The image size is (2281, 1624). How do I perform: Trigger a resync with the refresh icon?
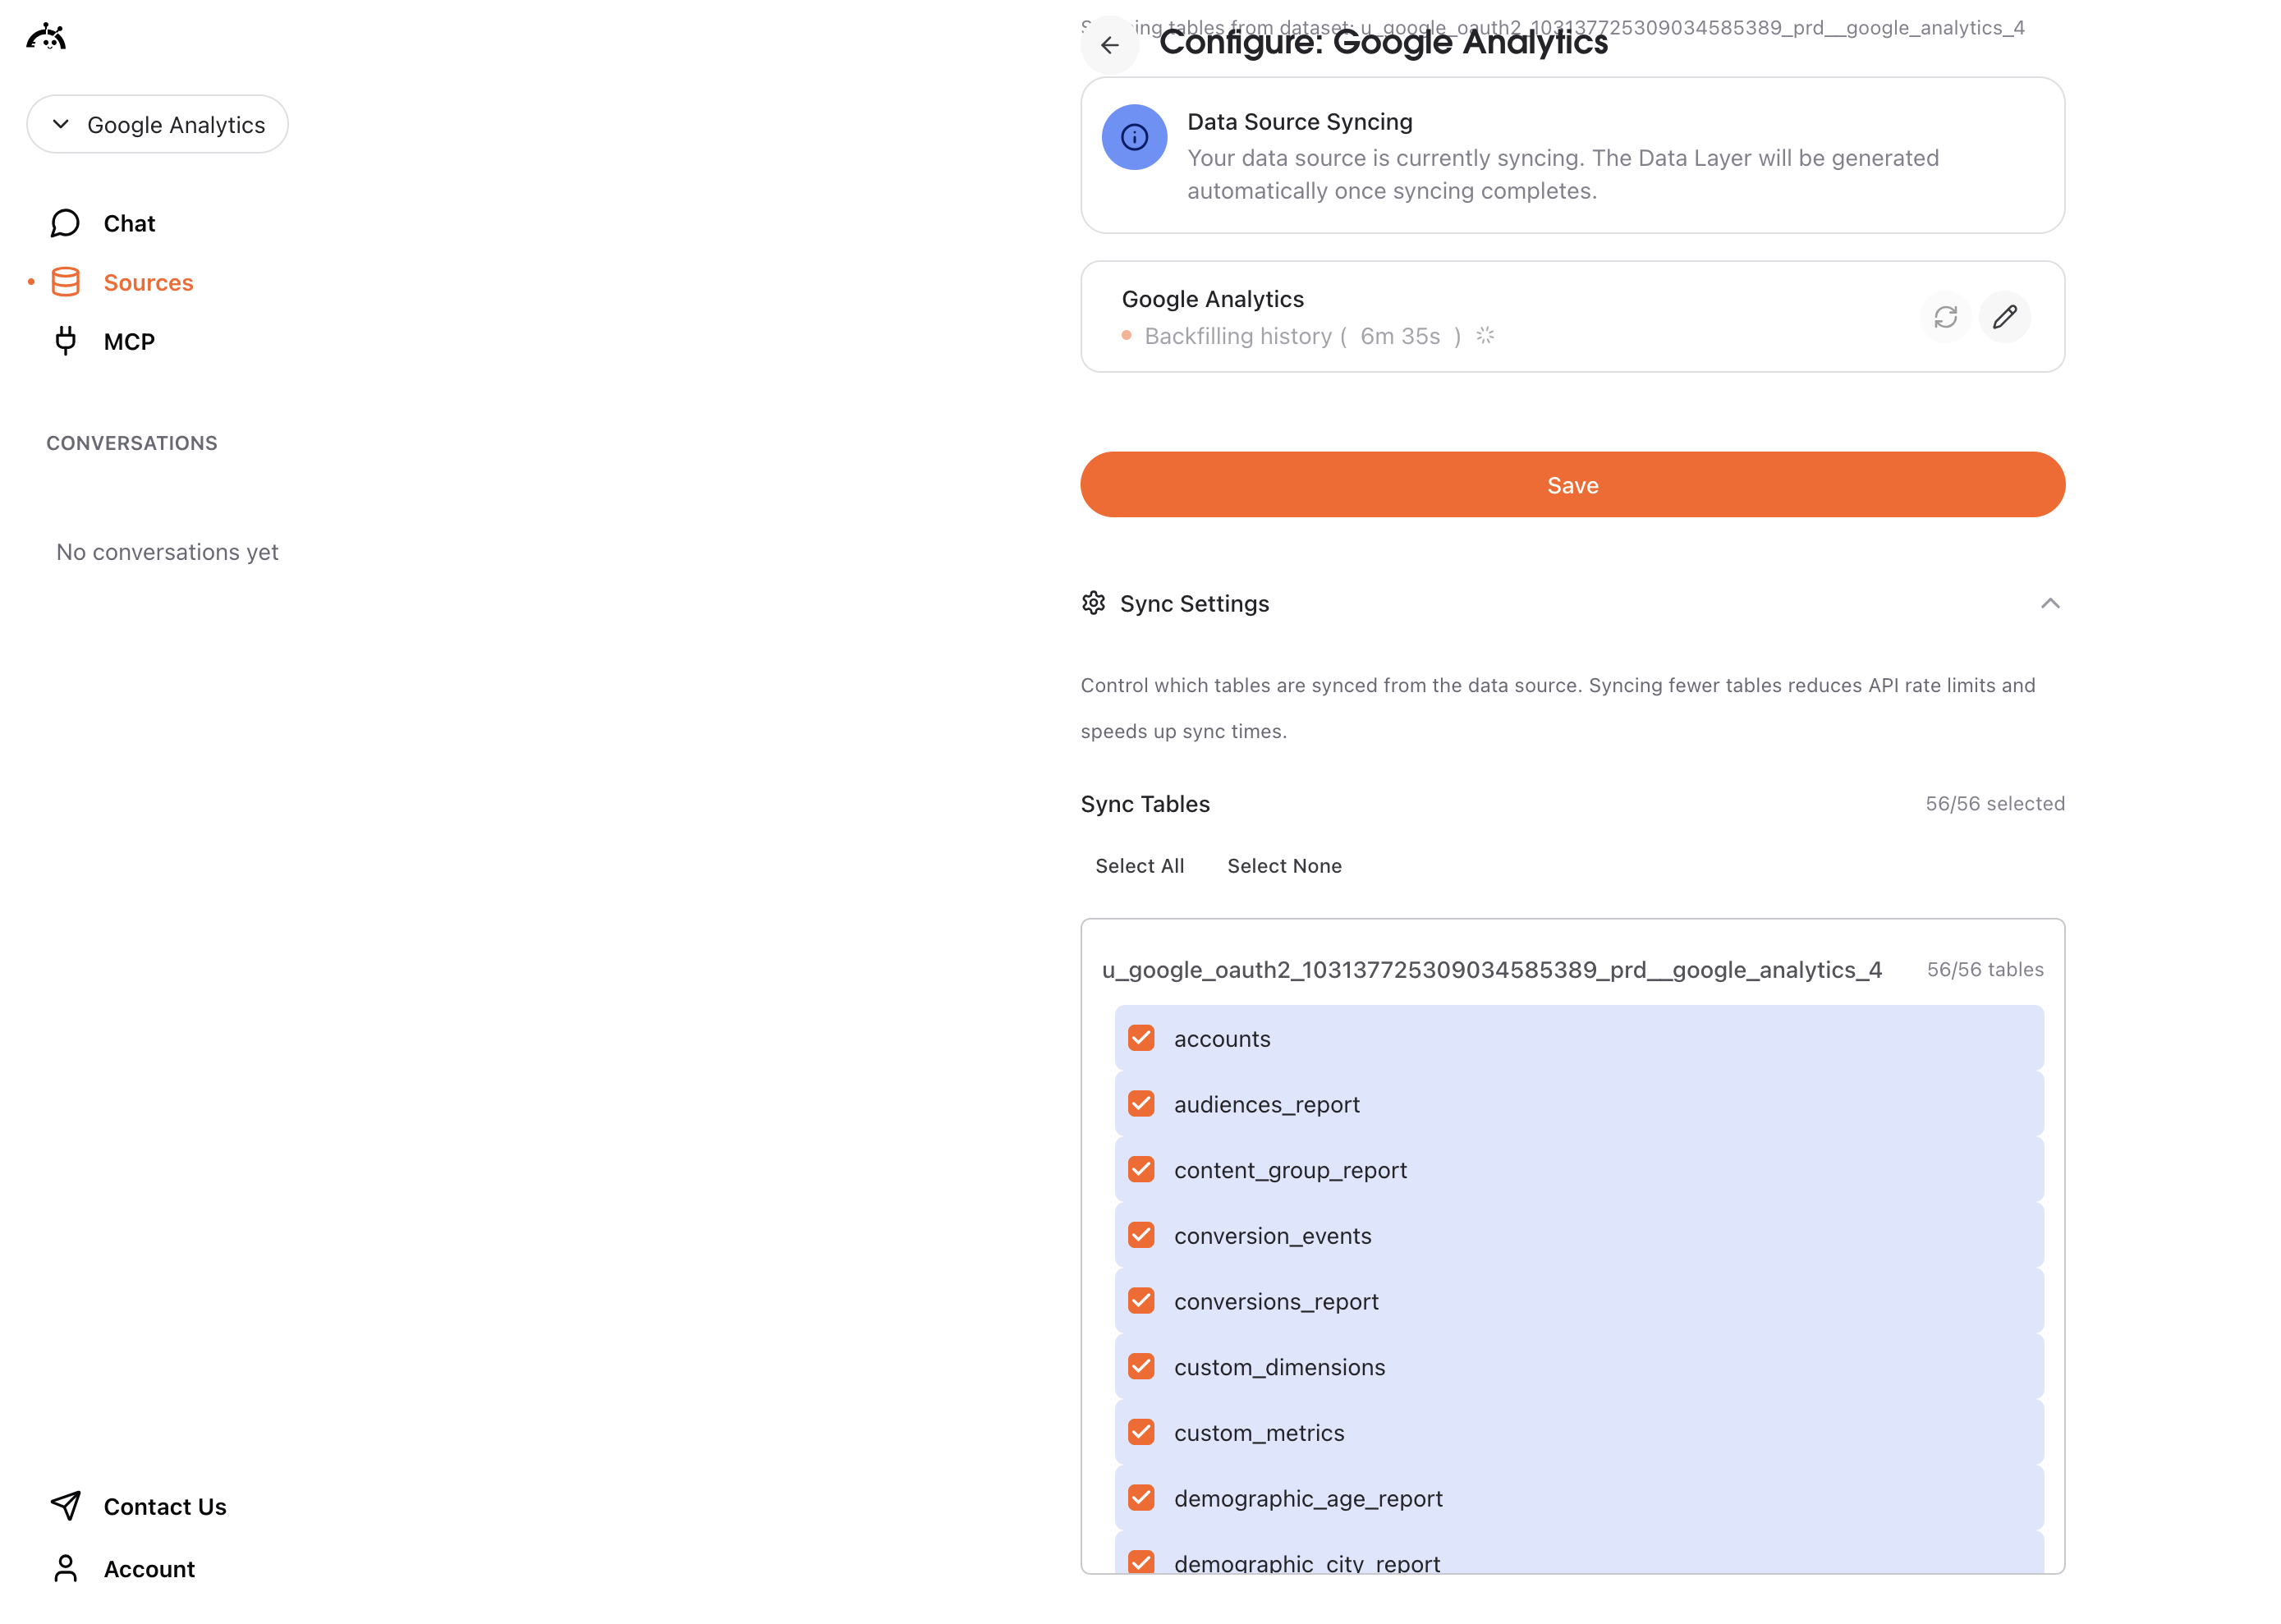pyautogui.click(x=1945, y=317)
